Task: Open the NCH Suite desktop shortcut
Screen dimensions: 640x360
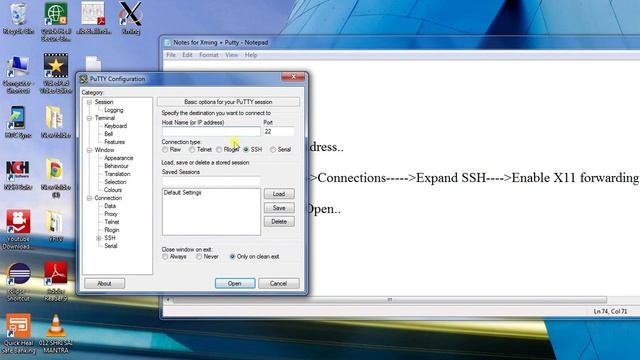Action: 18,176
